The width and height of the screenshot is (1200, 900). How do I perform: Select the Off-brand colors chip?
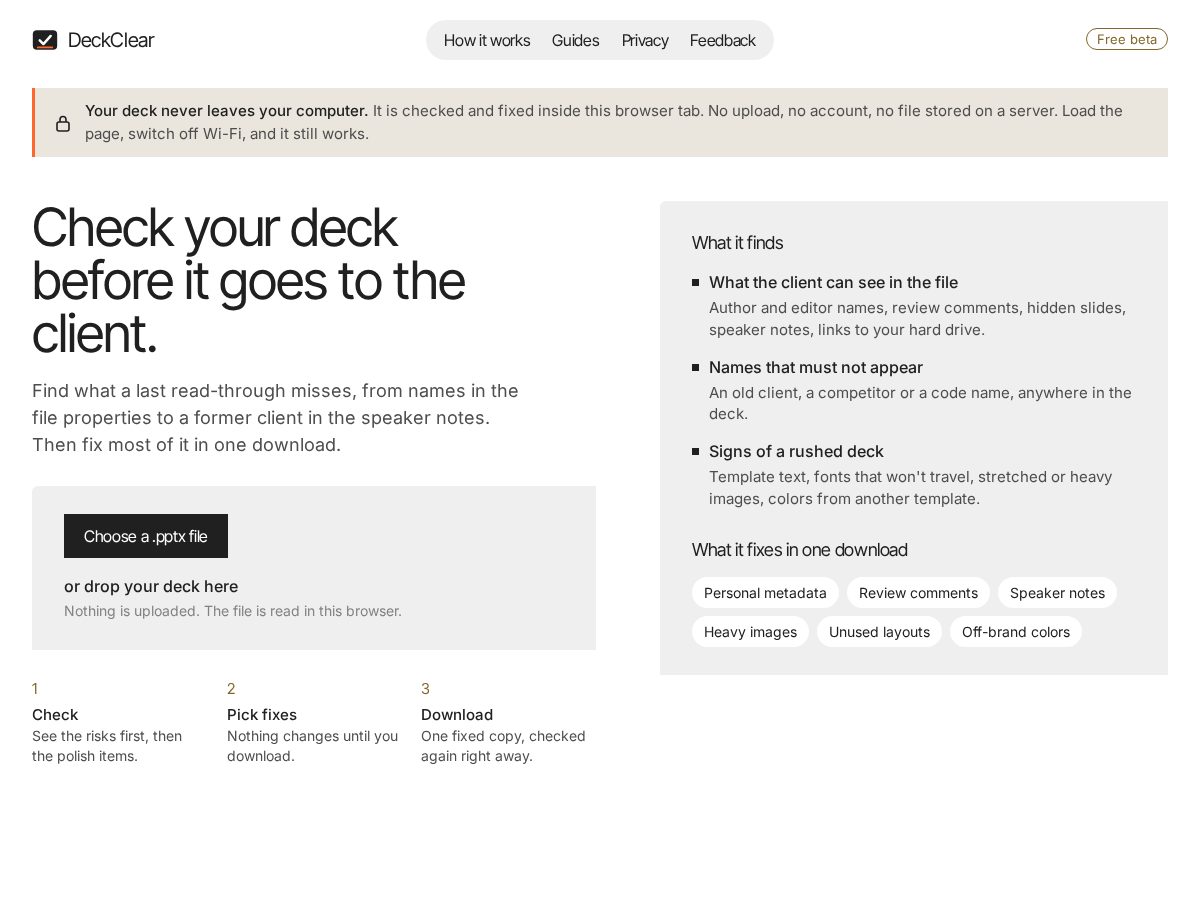tap(1016, 632)
